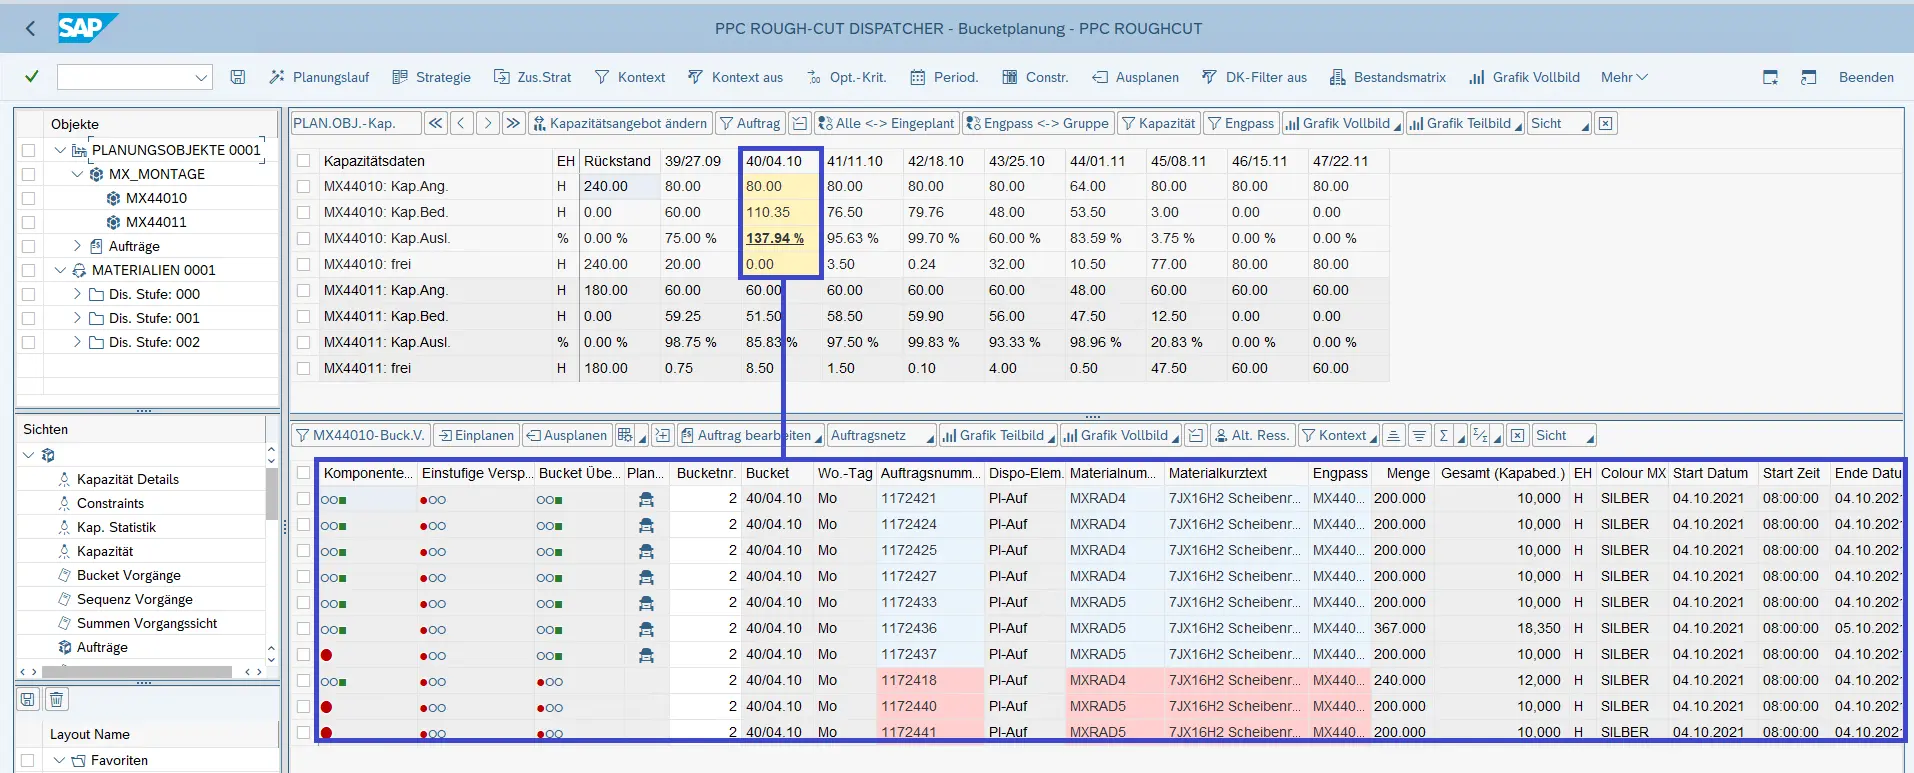Screen dimensions: 1914x773
Task: Click Kontext aus in the toolbar
Action: click(735, 77)
